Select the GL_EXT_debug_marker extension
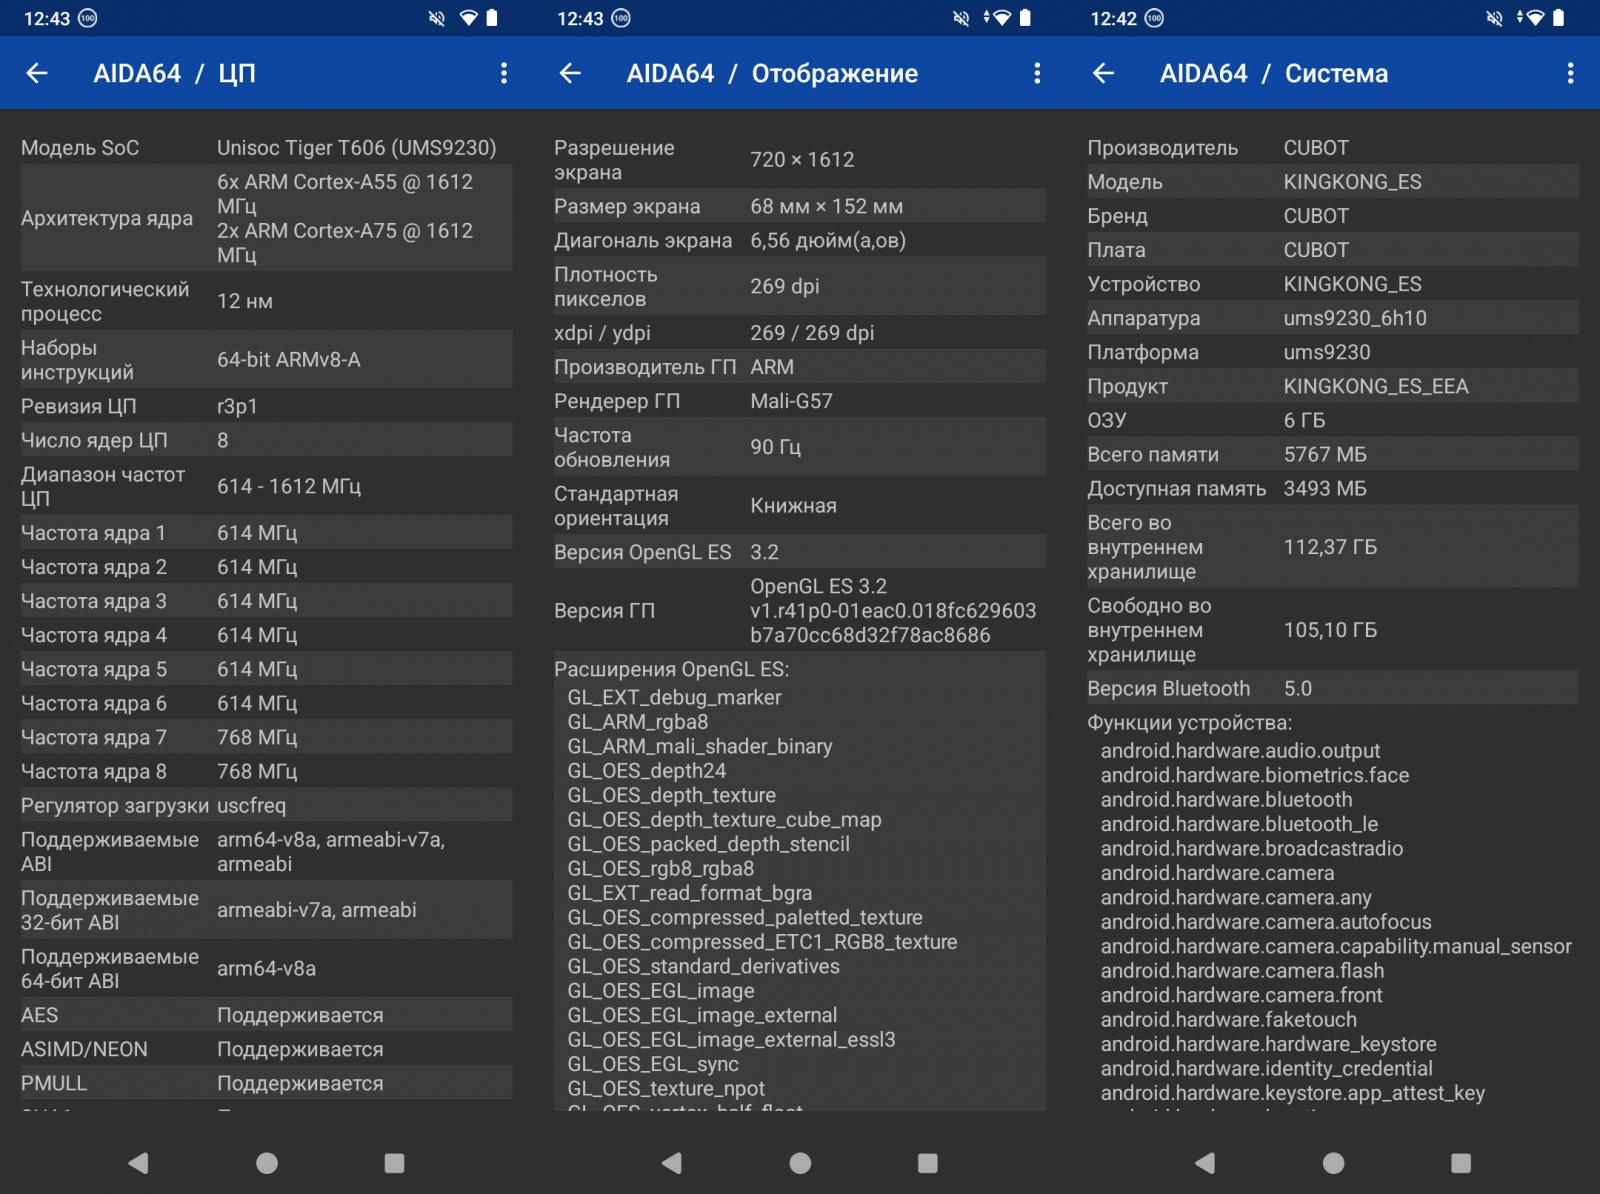The height and width of the screenshot is (1194, 1600). (674, 697)
